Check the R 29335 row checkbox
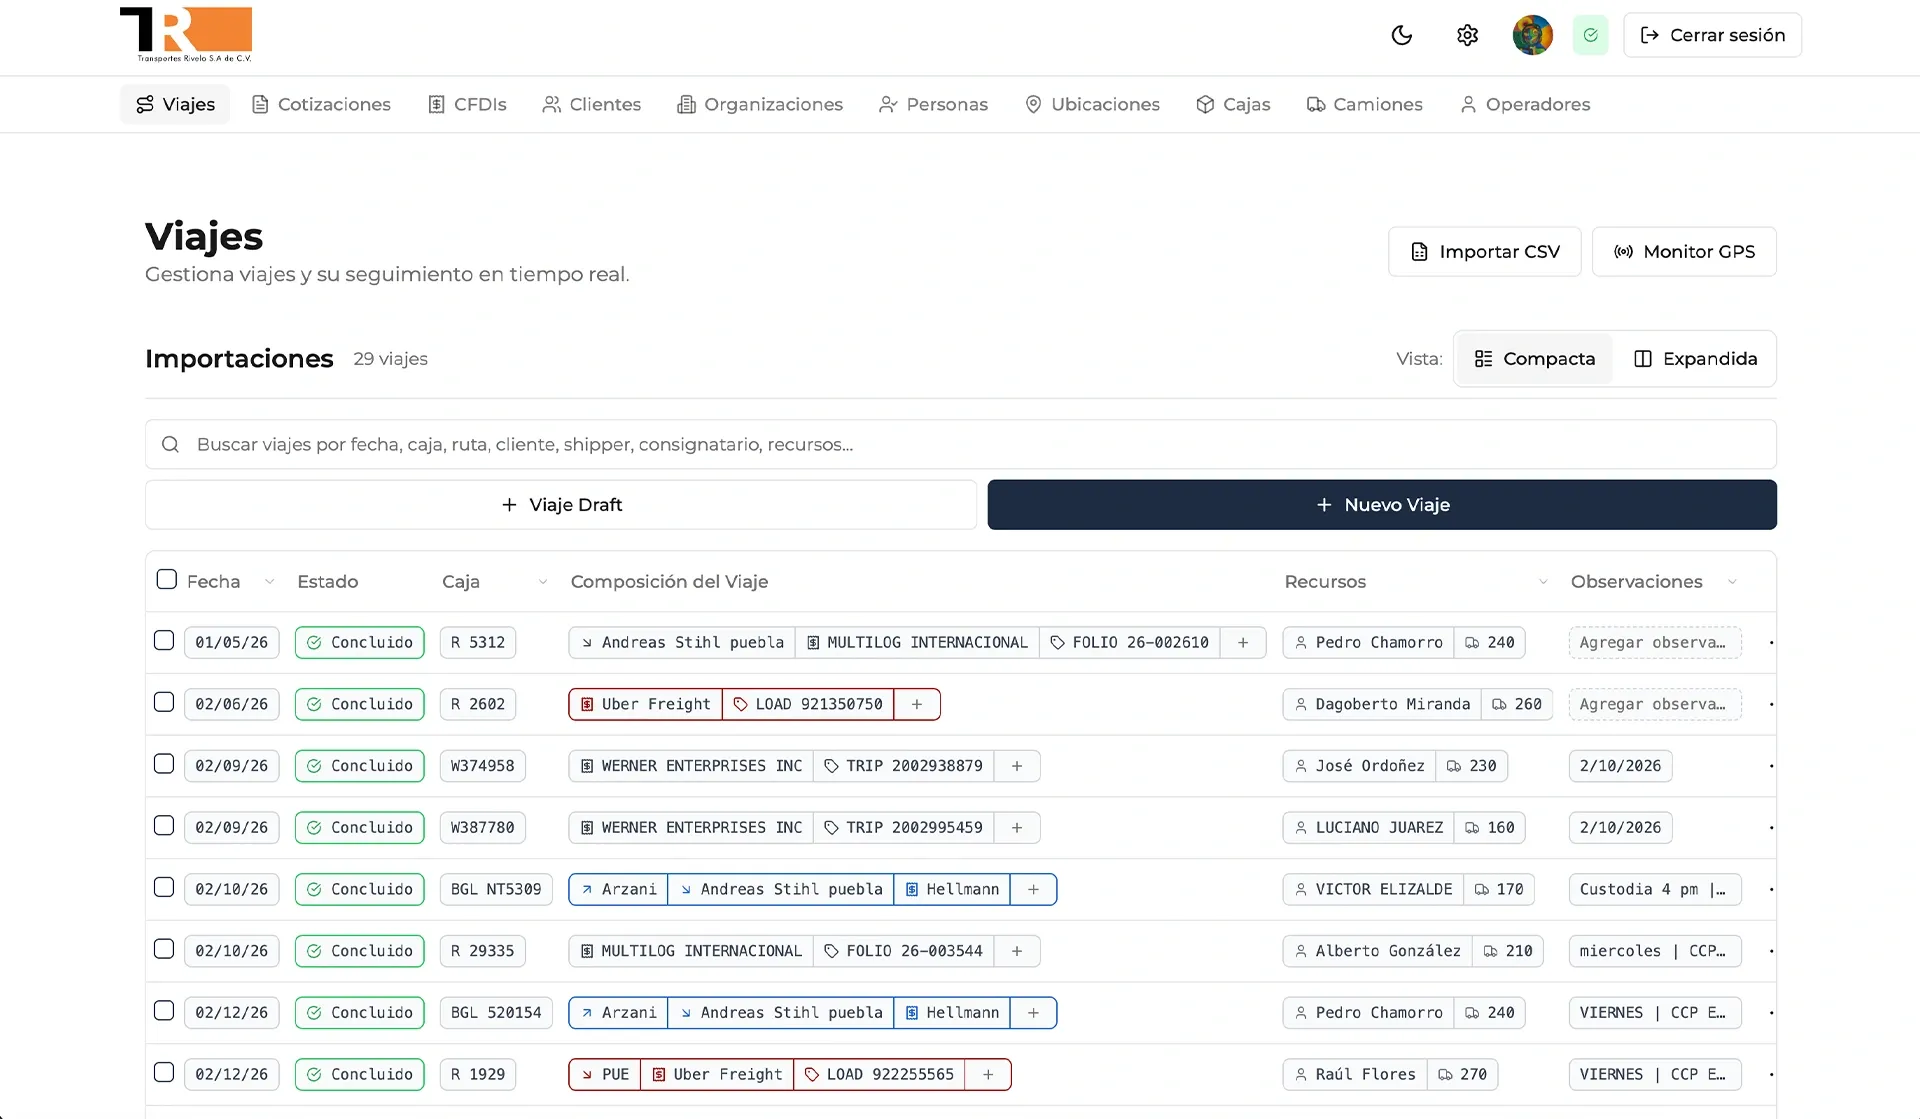The image size is (1920, 1119). tap(164, 949)
